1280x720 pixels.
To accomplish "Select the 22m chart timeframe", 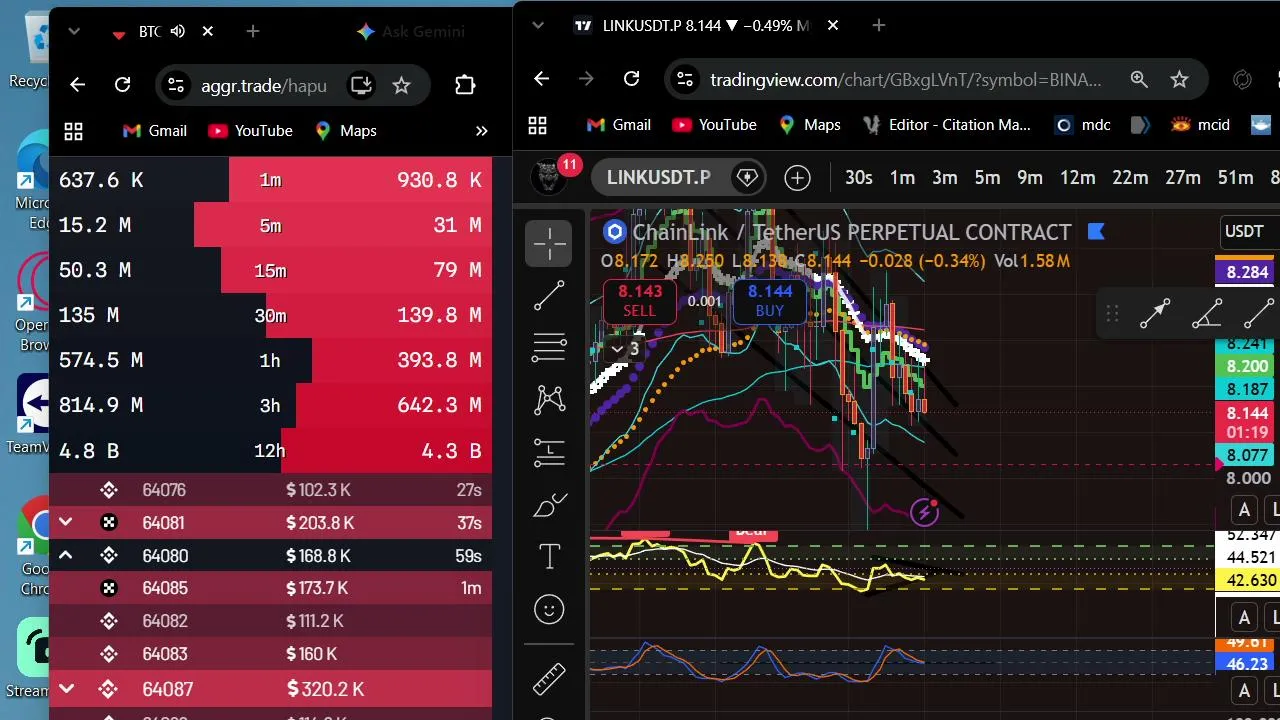I will click(1130, 178).
